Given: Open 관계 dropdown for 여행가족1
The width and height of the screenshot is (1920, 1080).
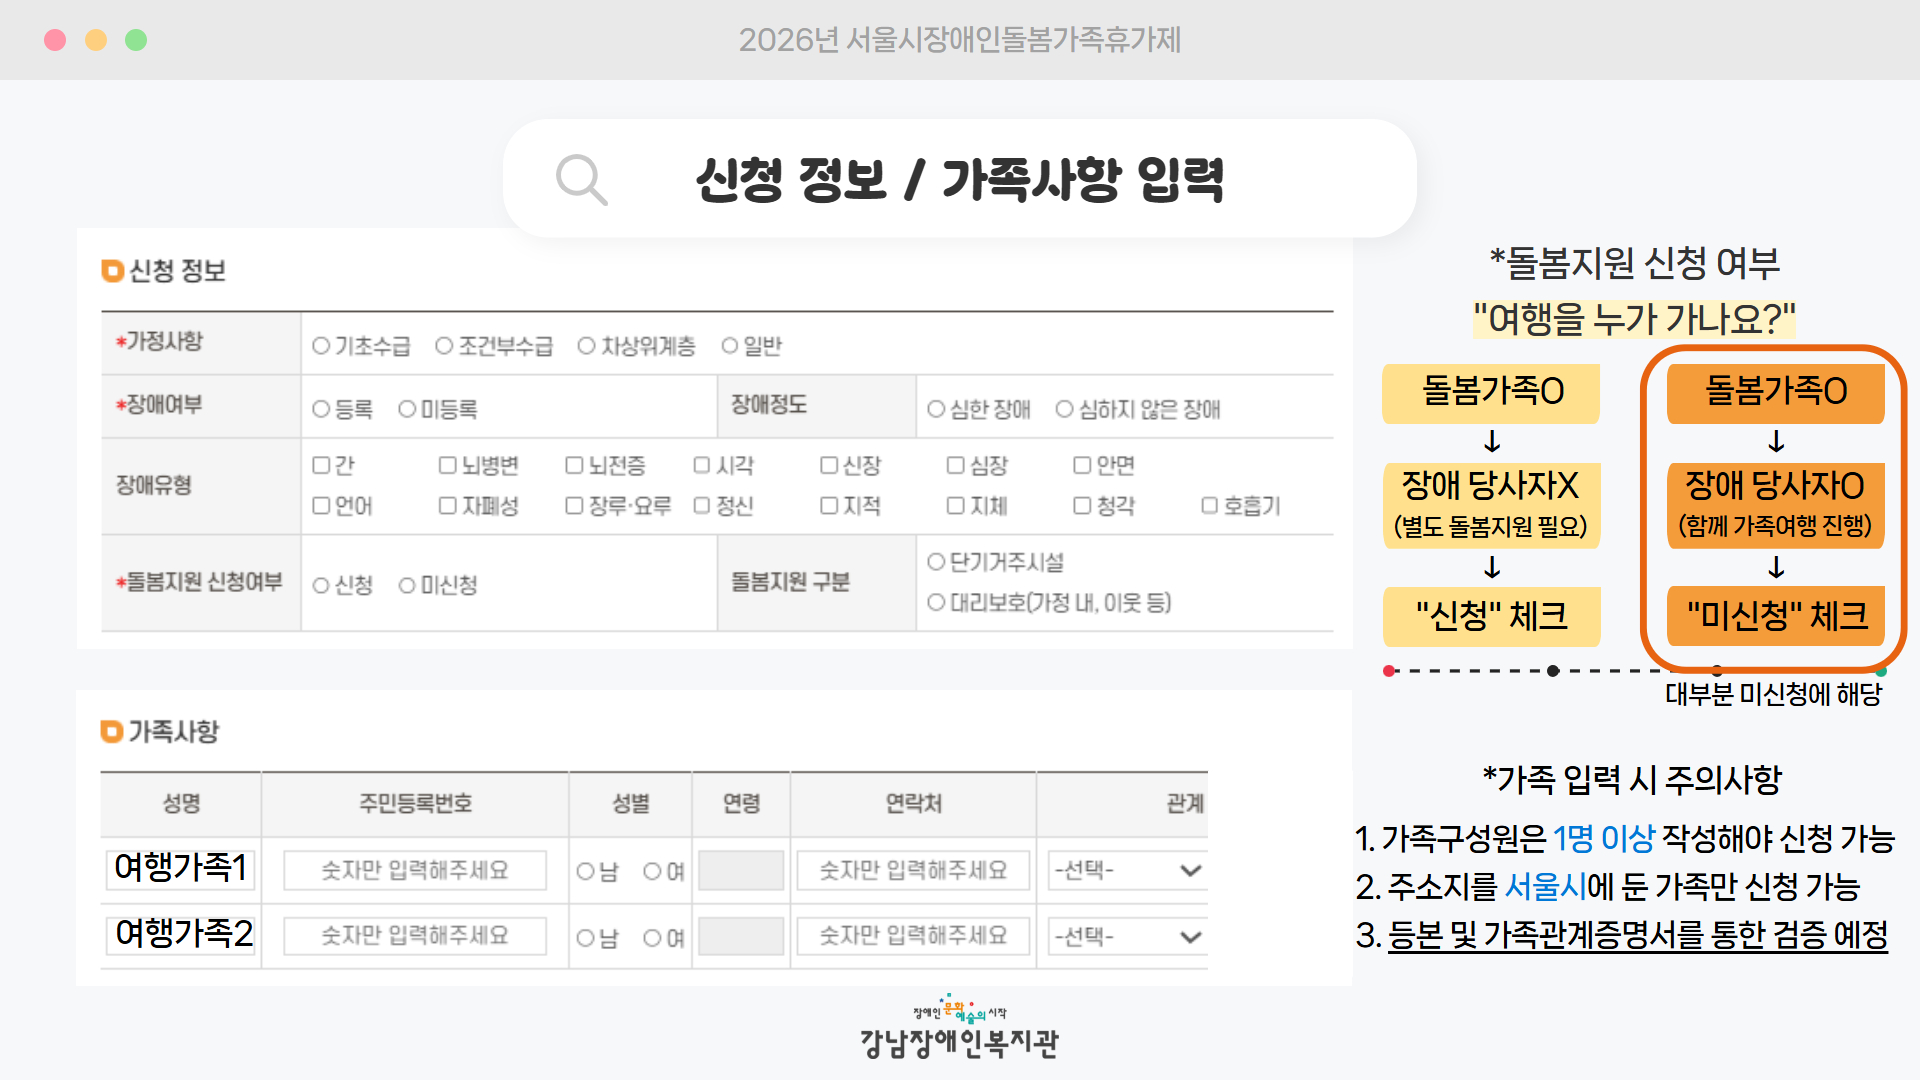Looking at the screenshot, I should 1126,871.
